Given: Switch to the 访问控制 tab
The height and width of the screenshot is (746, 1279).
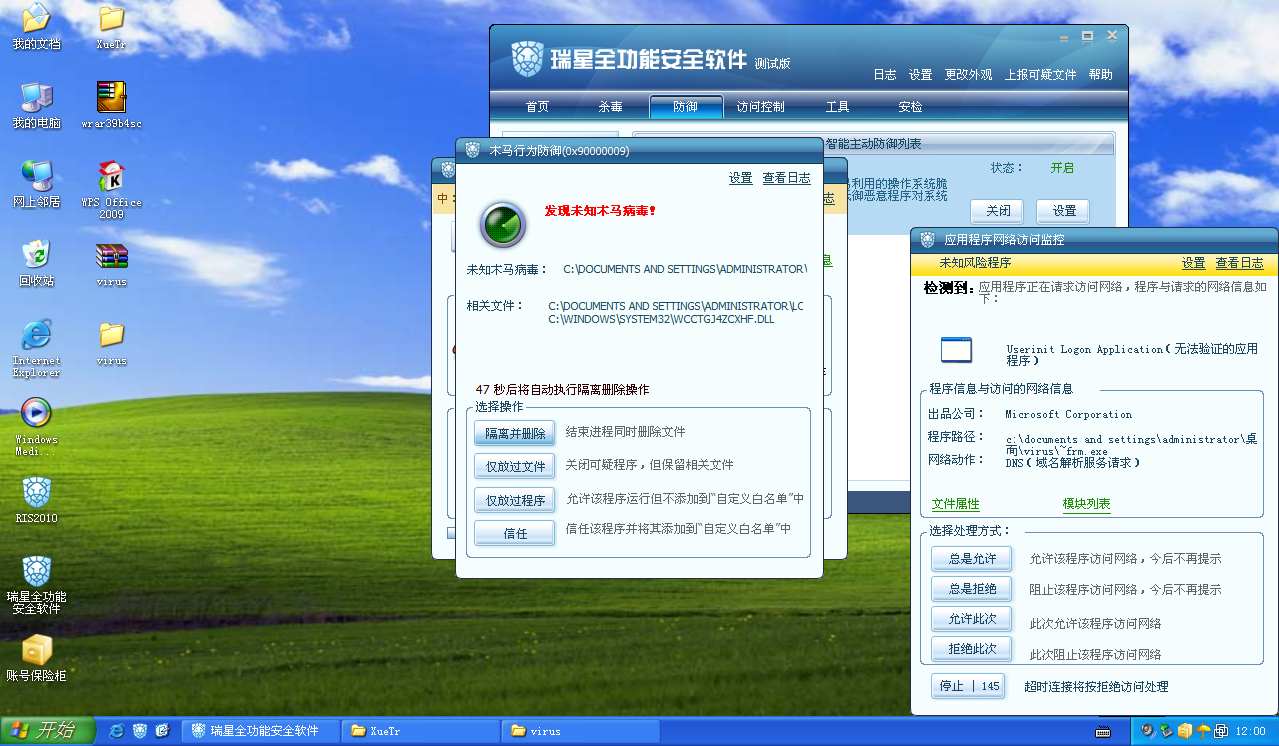Looking at the screenshot, I should [760, 107].
